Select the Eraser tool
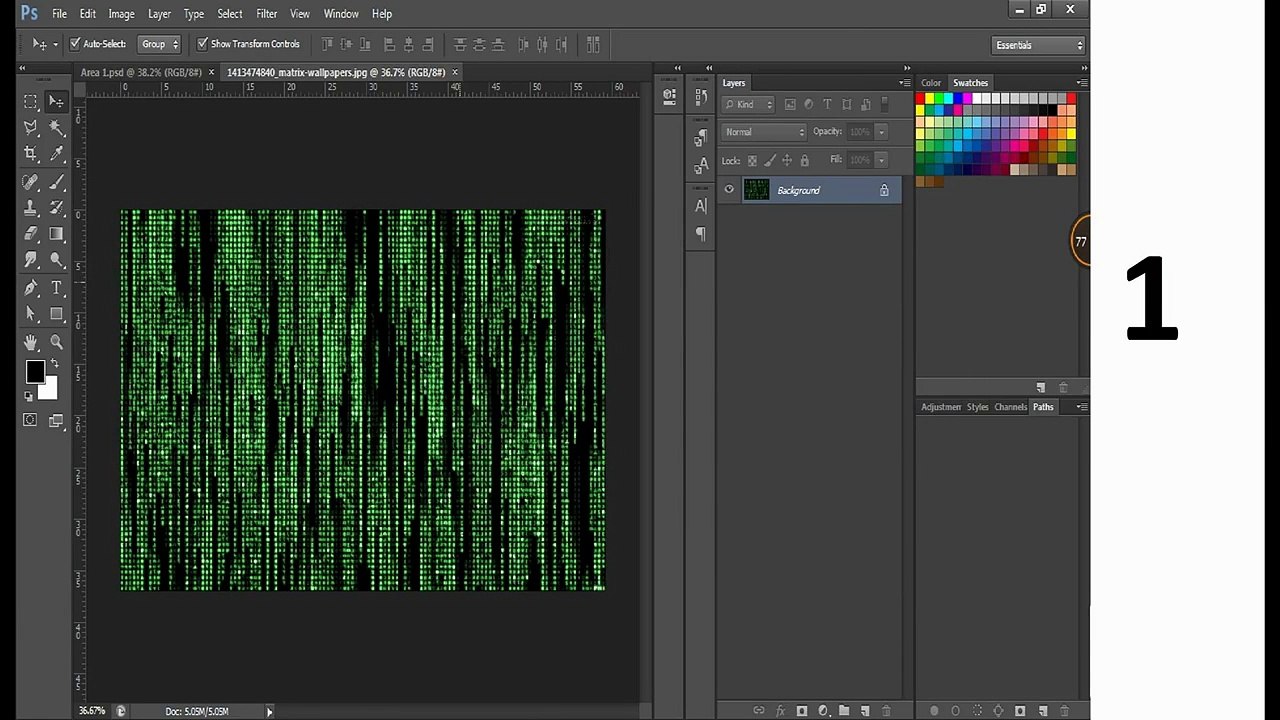This screenshot has height=720, width=1280. click(x=31, y=234)
